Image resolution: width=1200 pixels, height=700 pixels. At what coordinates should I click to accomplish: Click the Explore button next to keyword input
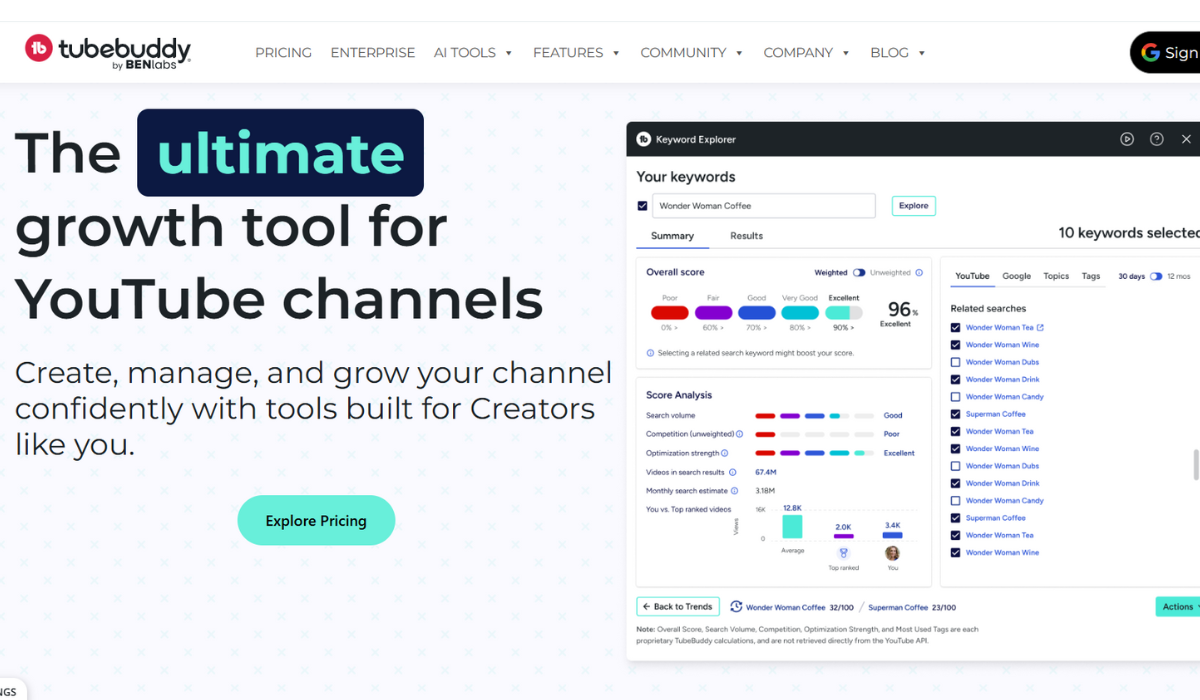coord(913,206)
